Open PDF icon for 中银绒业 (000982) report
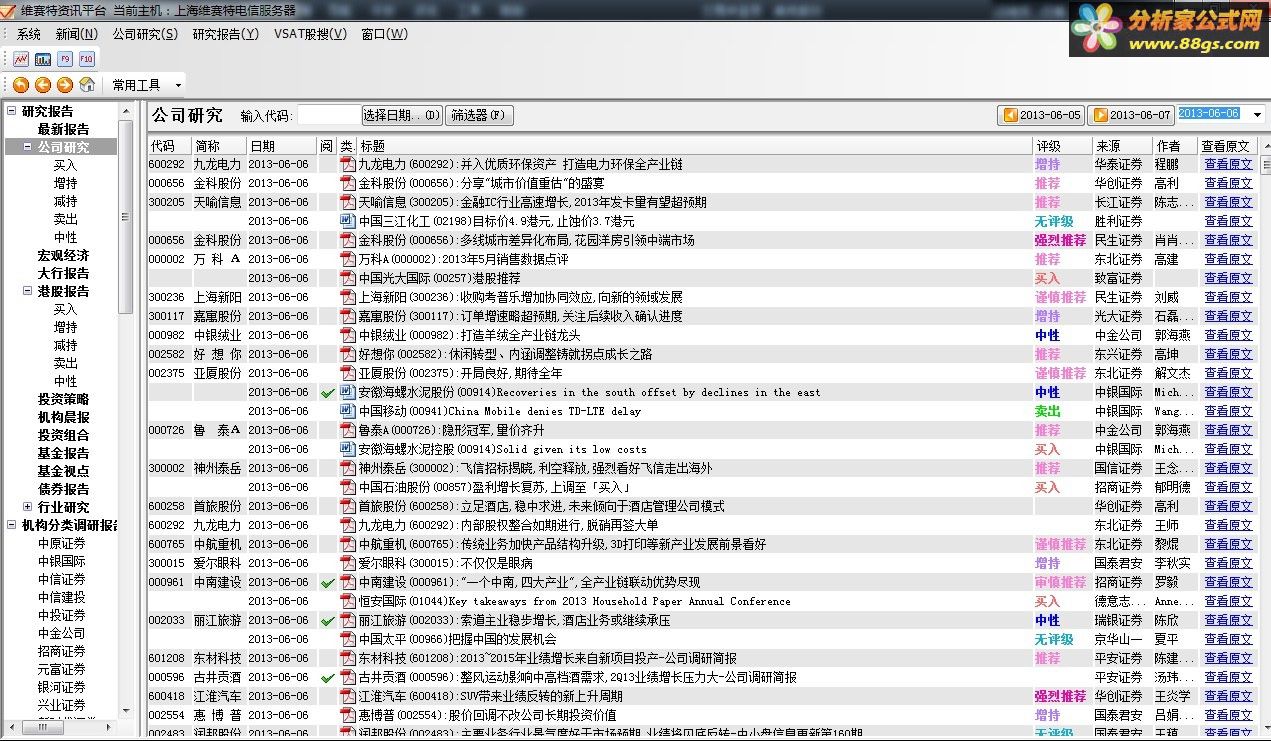This screenshot has height=741, width=1271. pyautogui.click(x=348, y=335)
